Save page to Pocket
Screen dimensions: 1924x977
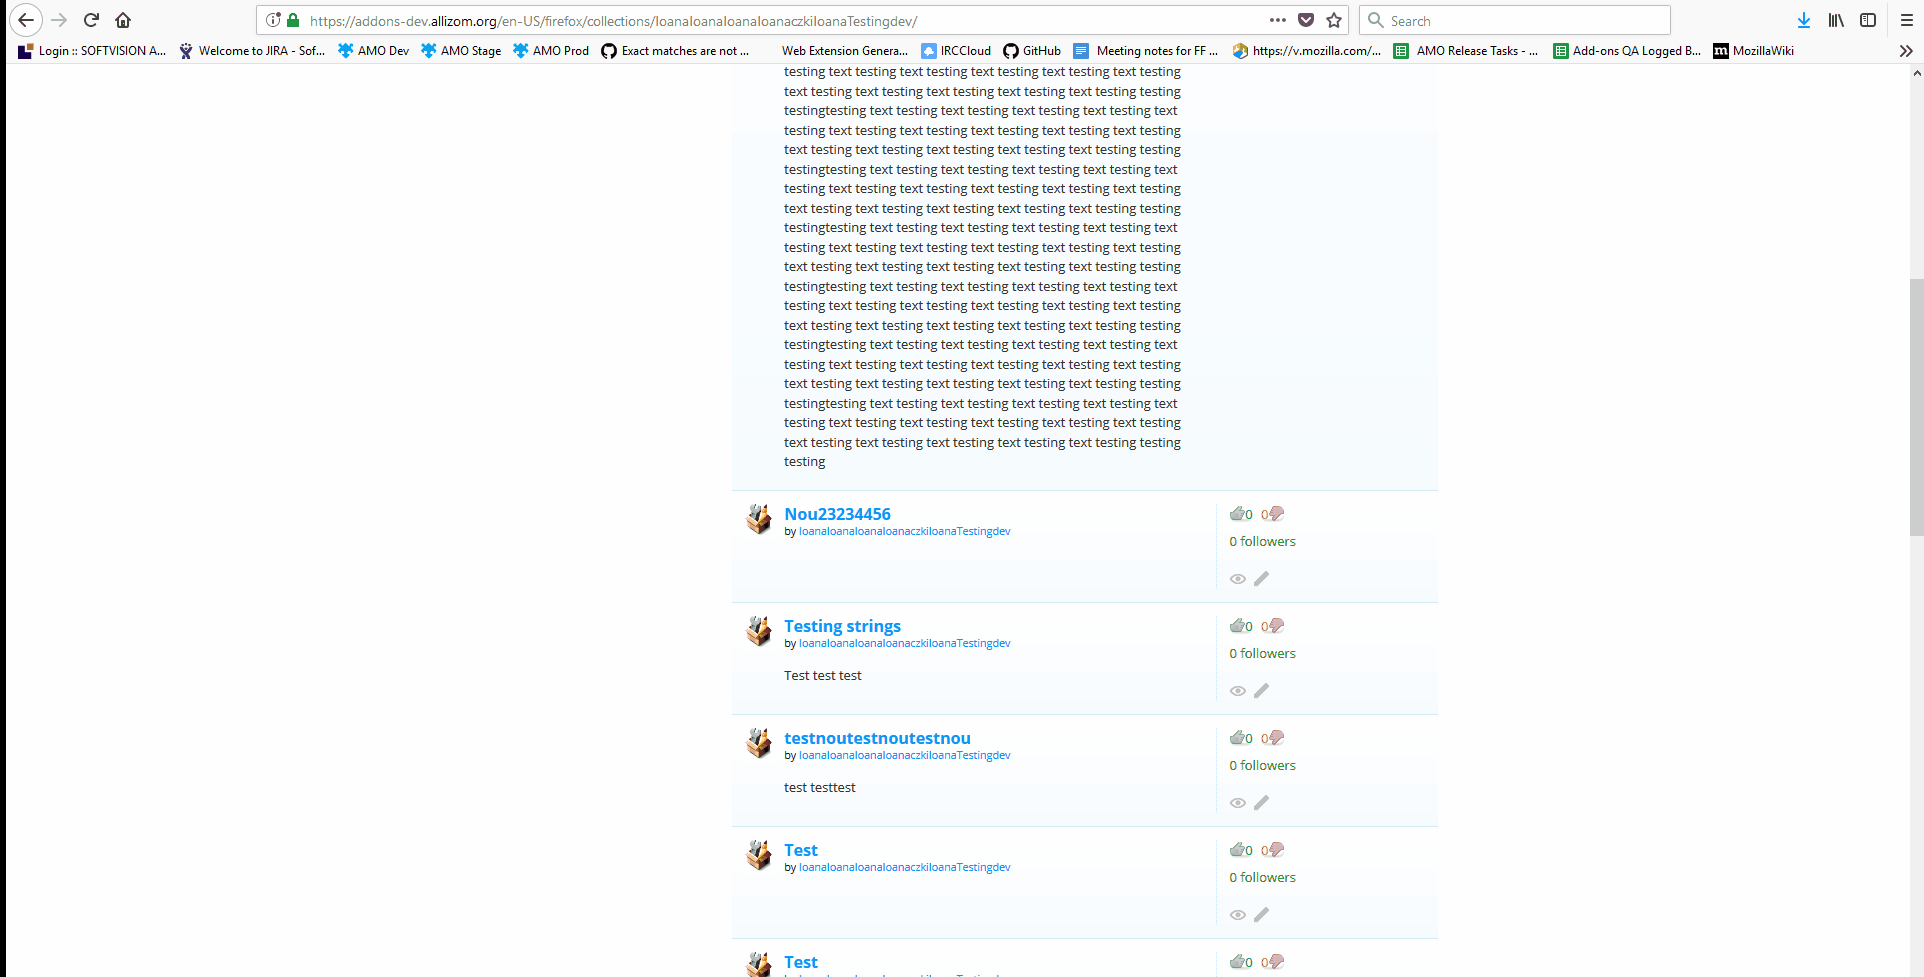coord(1306,20)
